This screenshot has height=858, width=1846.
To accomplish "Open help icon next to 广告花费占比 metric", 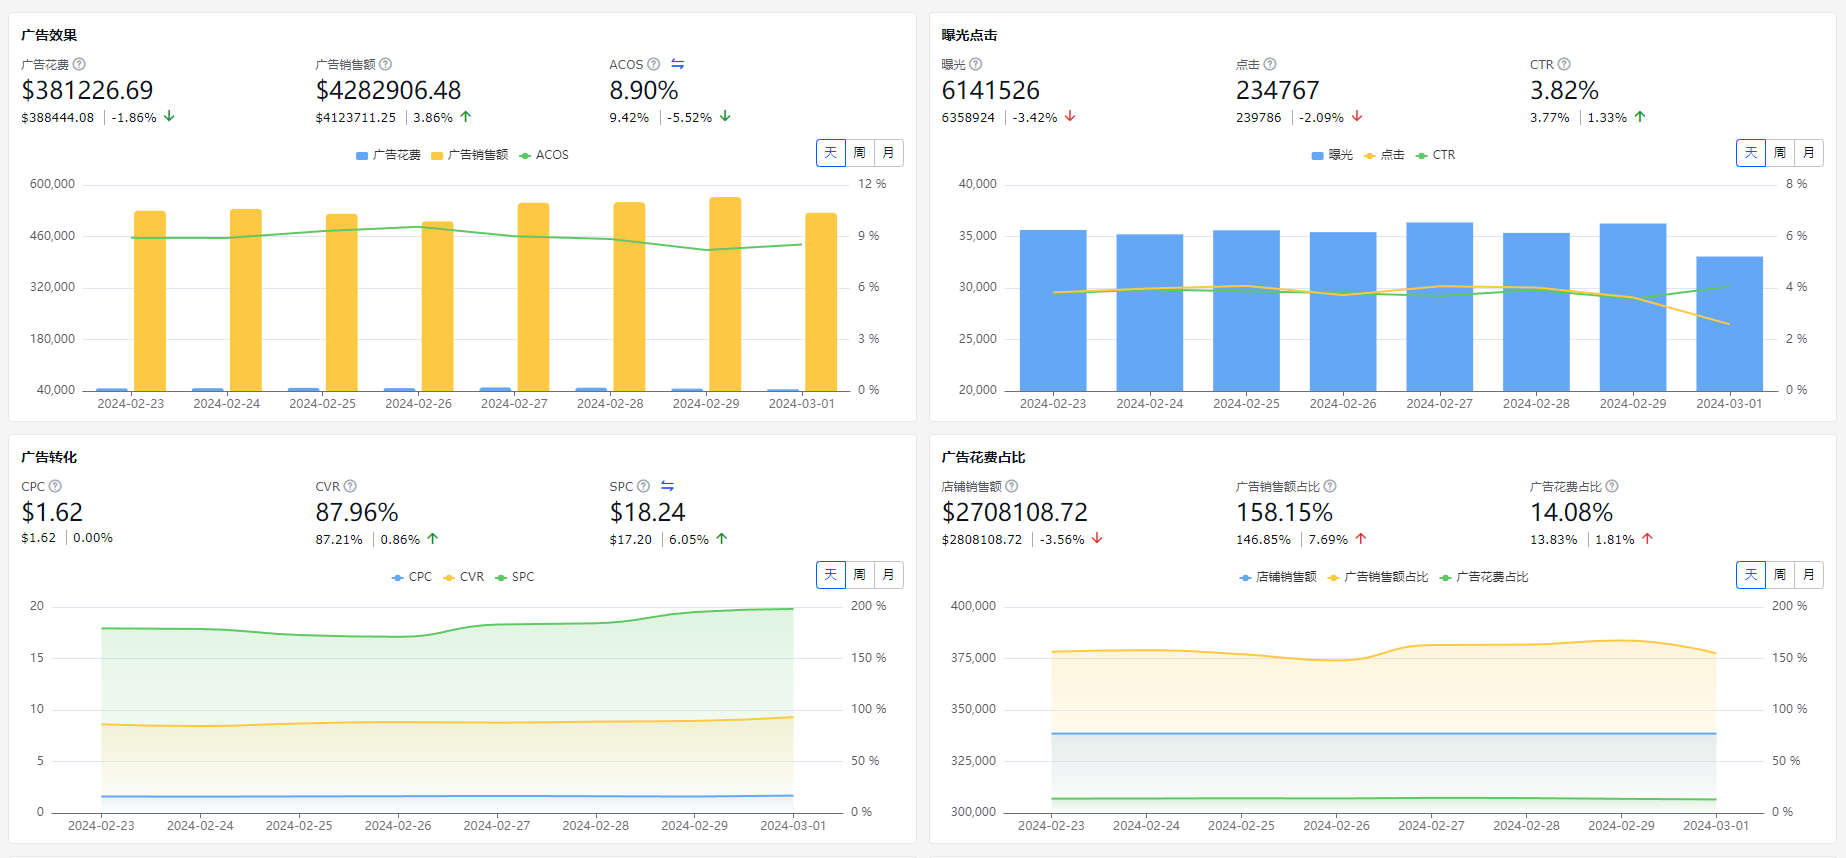I will [1611, 486].
